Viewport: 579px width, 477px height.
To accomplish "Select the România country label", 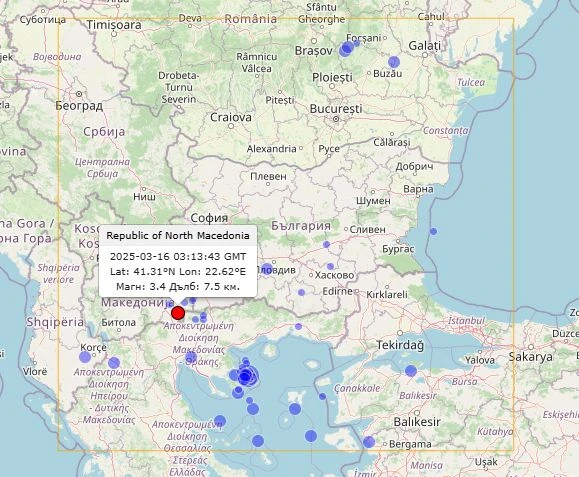I will point(251,19).
